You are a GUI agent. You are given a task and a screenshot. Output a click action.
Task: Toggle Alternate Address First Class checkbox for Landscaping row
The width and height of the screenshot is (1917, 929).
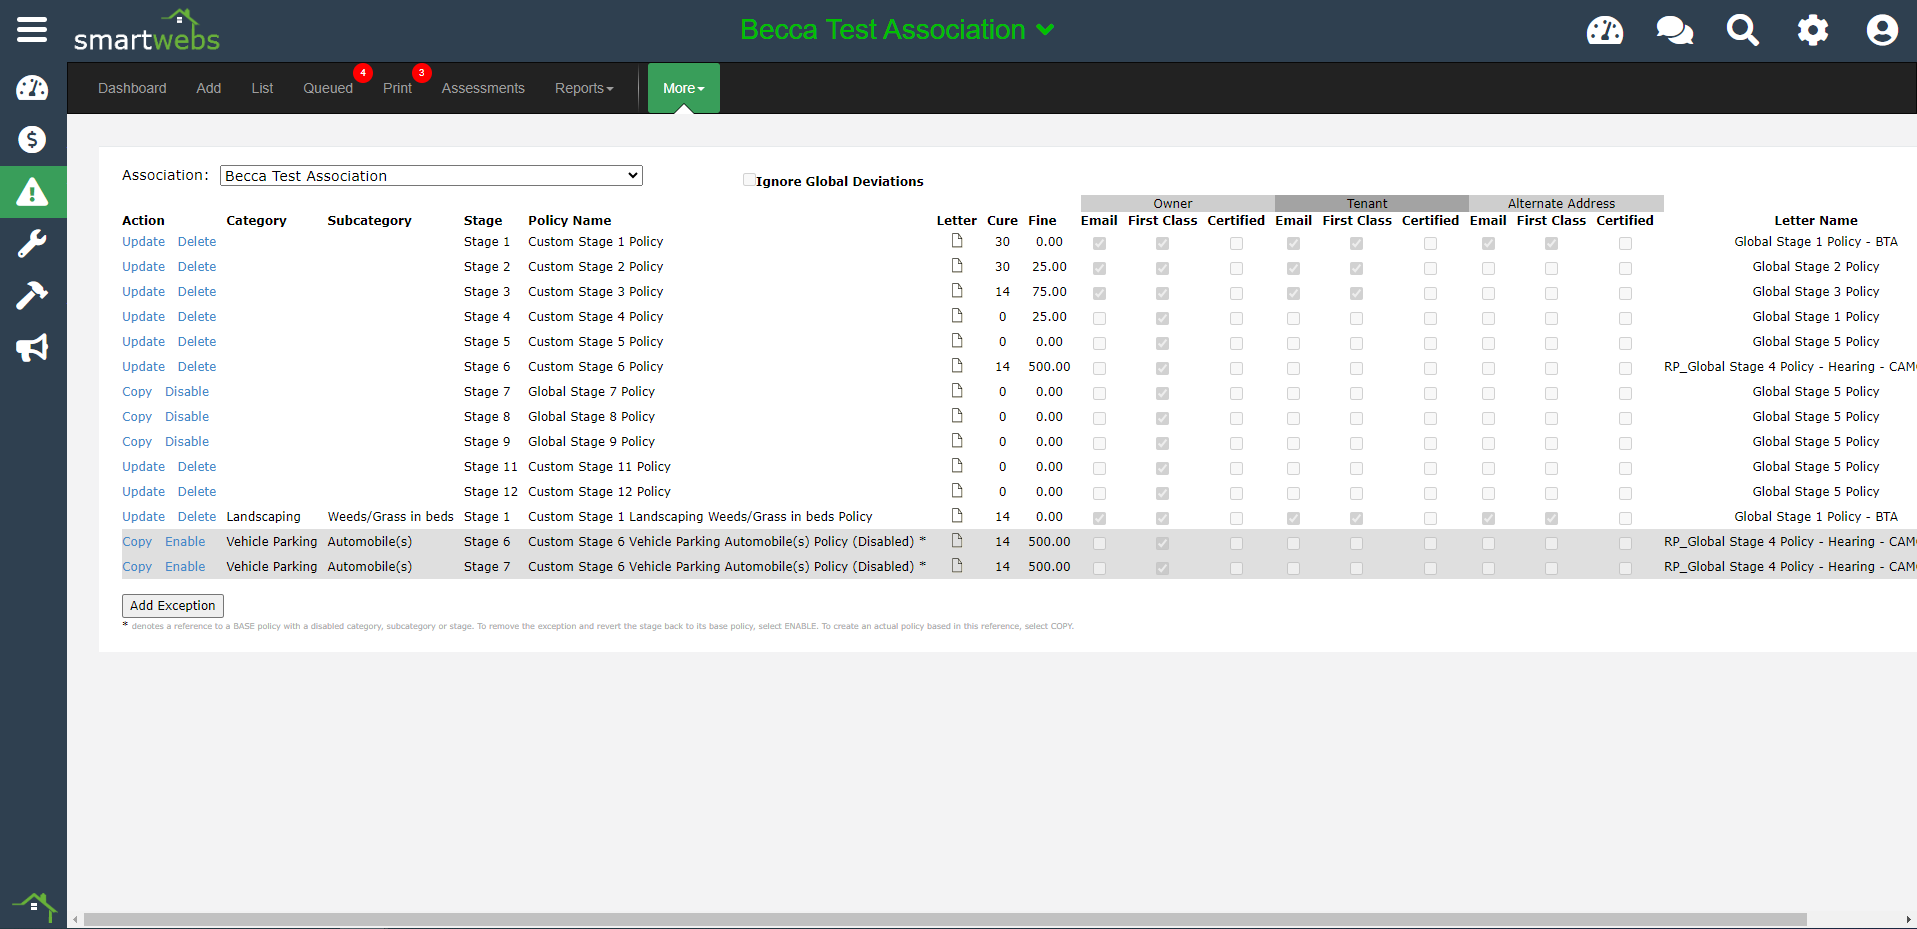tap(1551, 518)
